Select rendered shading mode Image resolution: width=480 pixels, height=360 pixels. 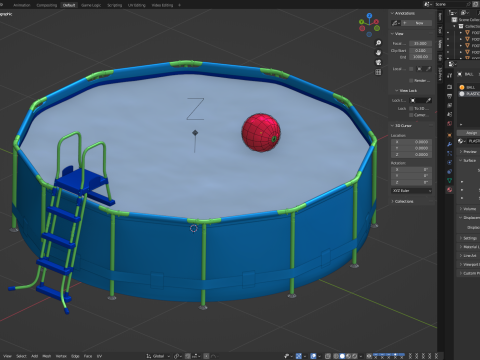point(355,356)
